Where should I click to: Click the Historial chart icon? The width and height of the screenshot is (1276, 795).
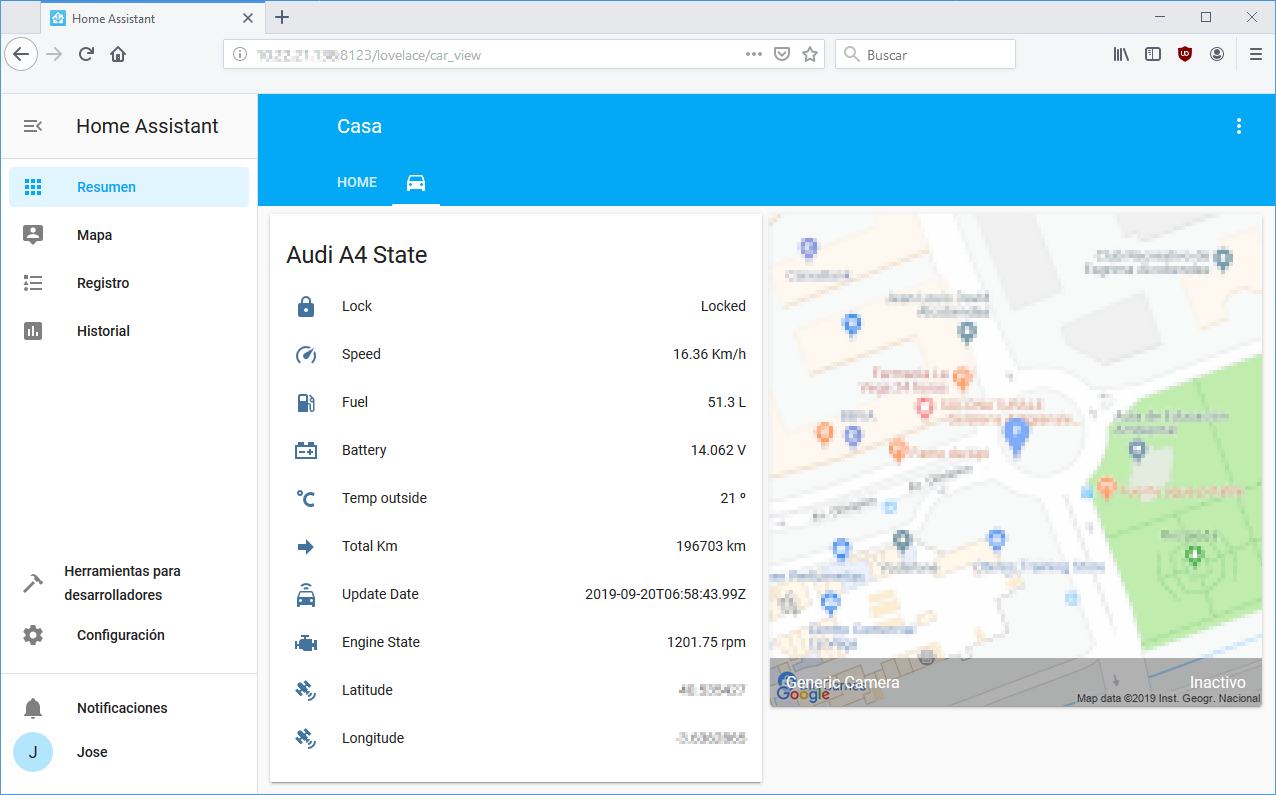tap(33, 331)
